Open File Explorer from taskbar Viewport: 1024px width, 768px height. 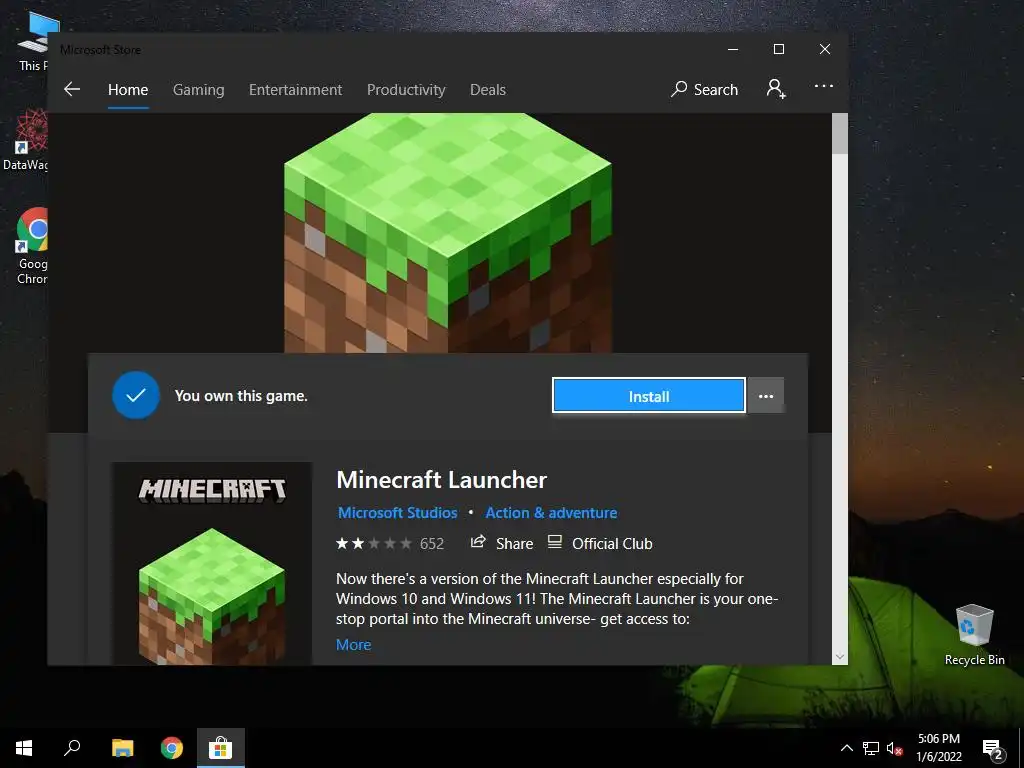click(x=122, y=748)
